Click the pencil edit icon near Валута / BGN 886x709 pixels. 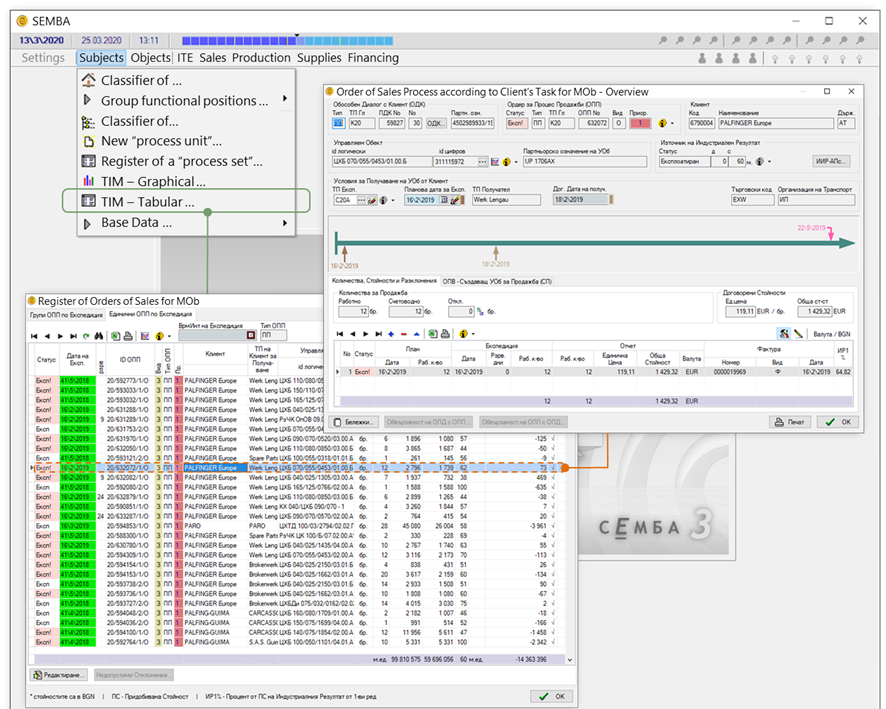(798, 334)
